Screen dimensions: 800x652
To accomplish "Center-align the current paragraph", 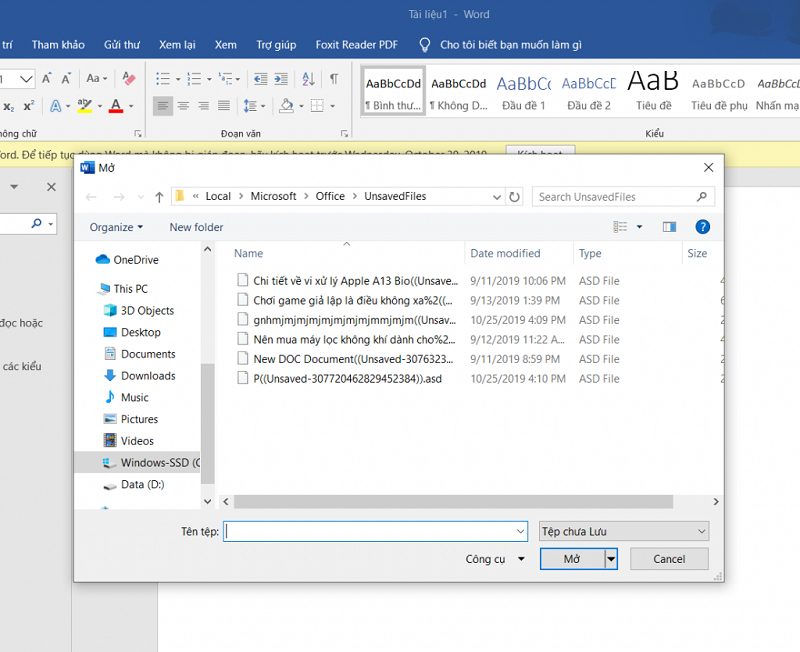I will point(184,105).
